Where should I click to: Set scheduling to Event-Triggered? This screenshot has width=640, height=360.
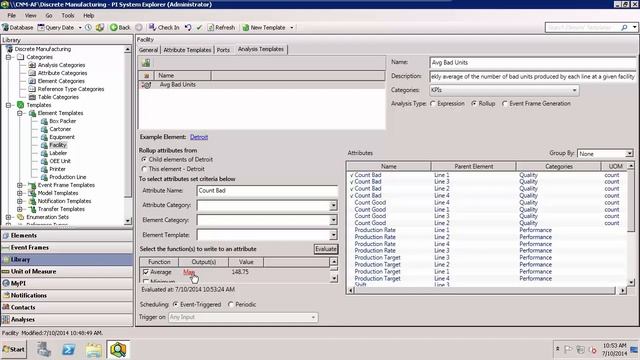pos(176,304)
